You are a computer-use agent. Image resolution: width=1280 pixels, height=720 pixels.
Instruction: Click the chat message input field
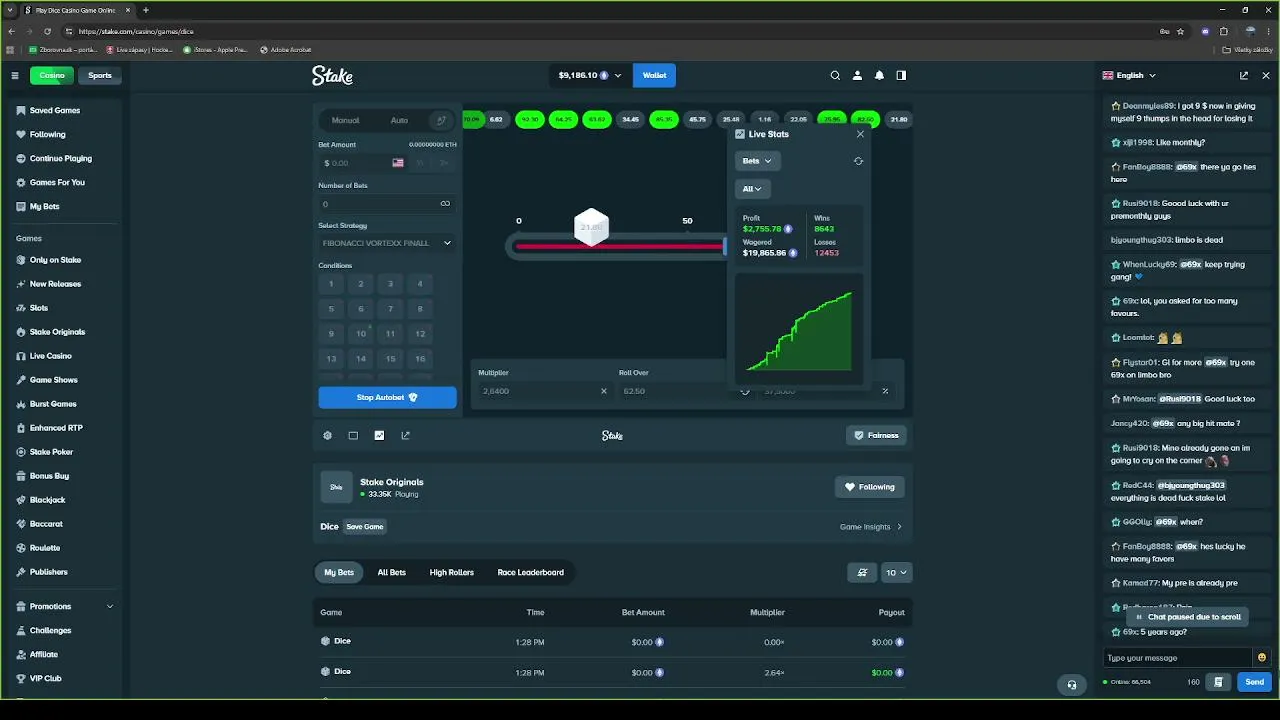click(x=1178, y=658)
